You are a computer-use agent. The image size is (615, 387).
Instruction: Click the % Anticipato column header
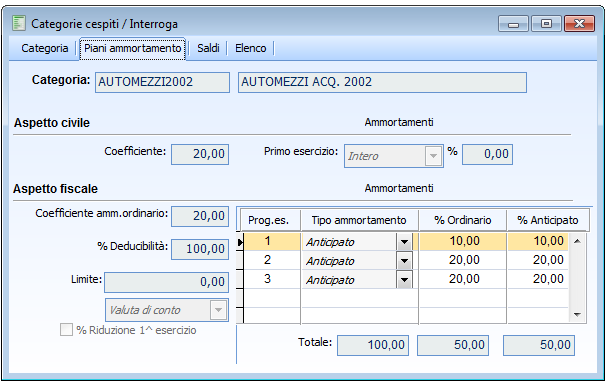click(548, 220)
